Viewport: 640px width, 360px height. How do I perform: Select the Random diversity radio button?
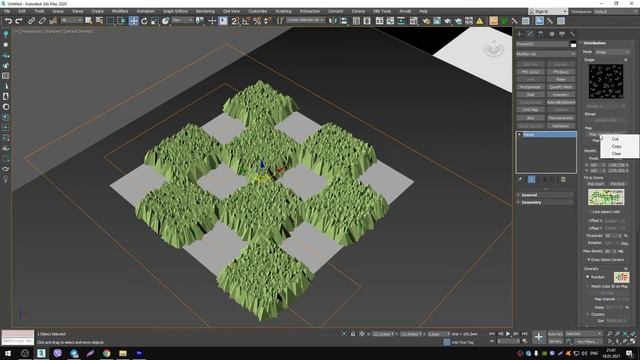pos(588,277)
